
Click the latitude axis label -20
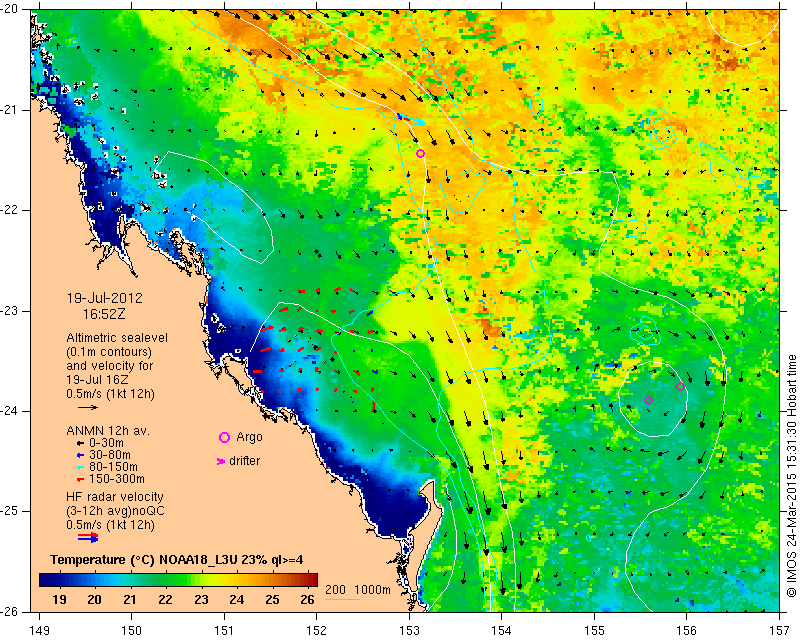pos(10,10)
